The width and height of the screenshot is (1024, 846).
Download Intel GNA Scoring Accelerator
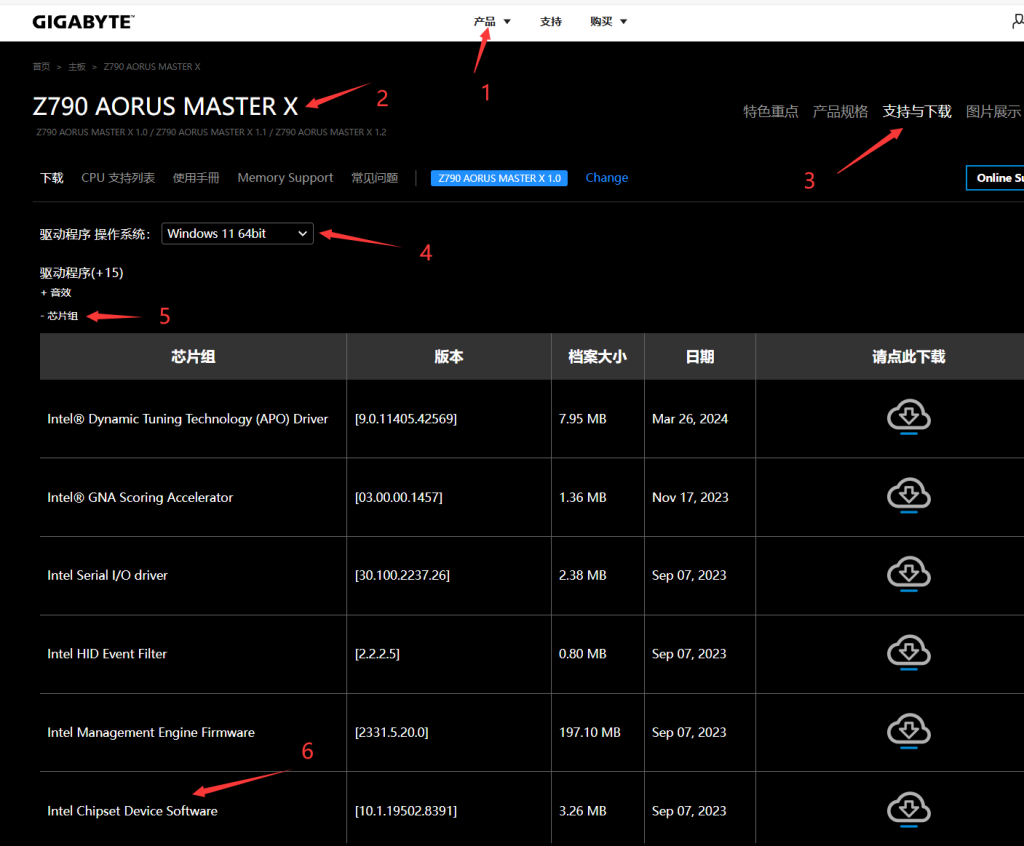[x=908, y=495]
